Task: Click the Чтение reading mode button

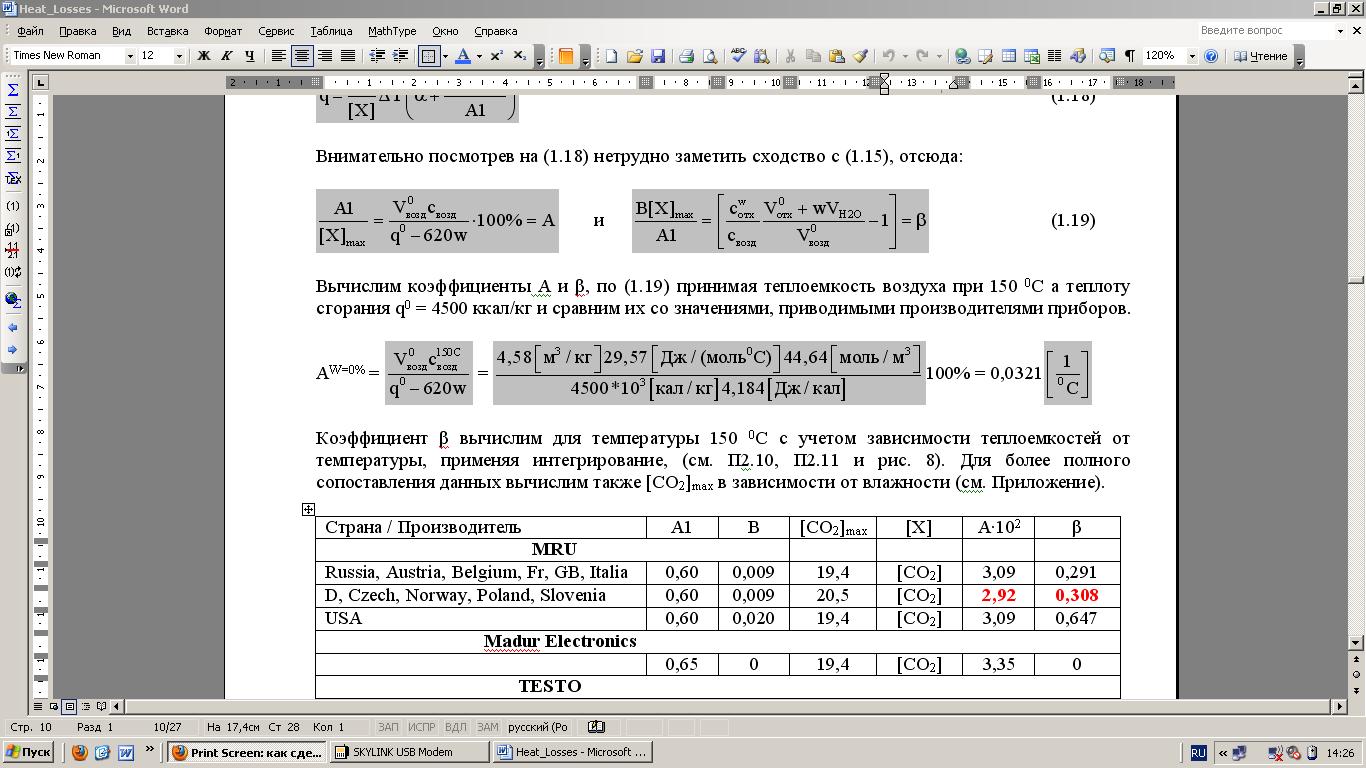Action: (1260, 56)
